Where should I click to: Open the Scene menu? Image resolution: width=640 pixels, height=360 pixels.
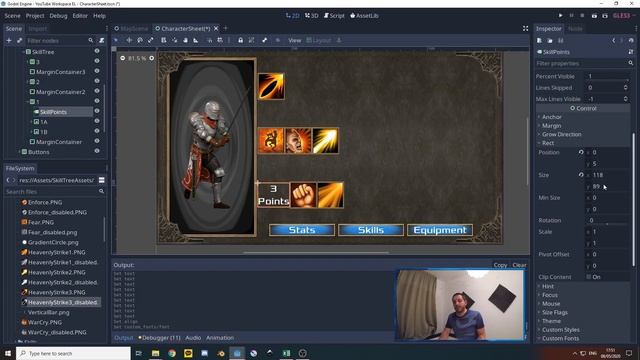[12, 16]
